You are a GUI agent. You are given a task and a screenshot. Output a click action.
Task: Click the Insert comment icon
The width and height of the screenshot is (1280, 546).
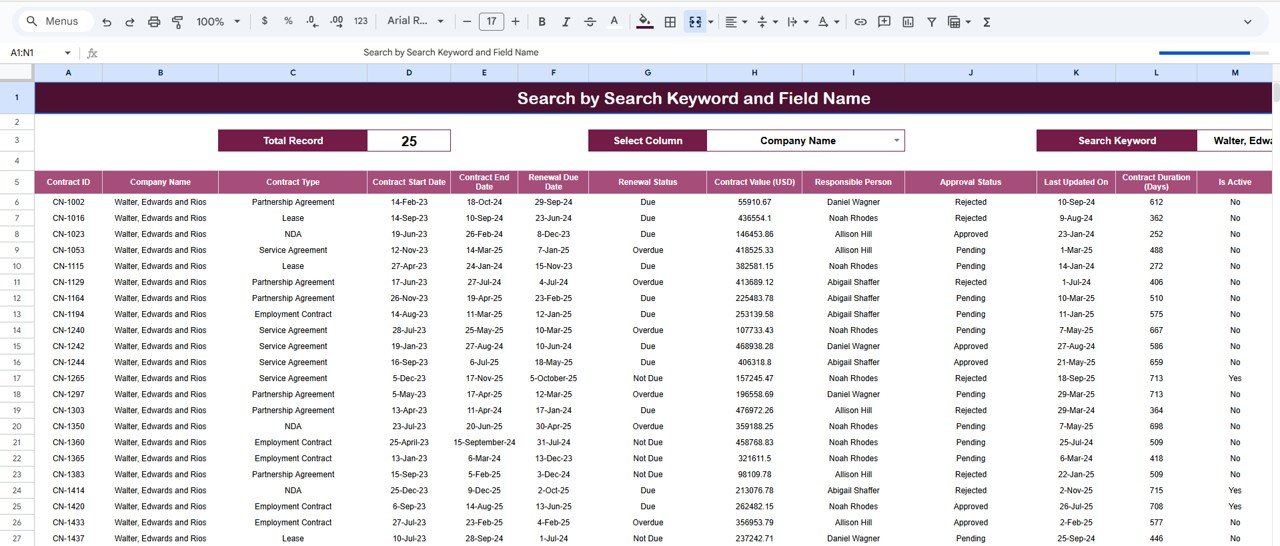pyautogui.click(x=884, y=21)
